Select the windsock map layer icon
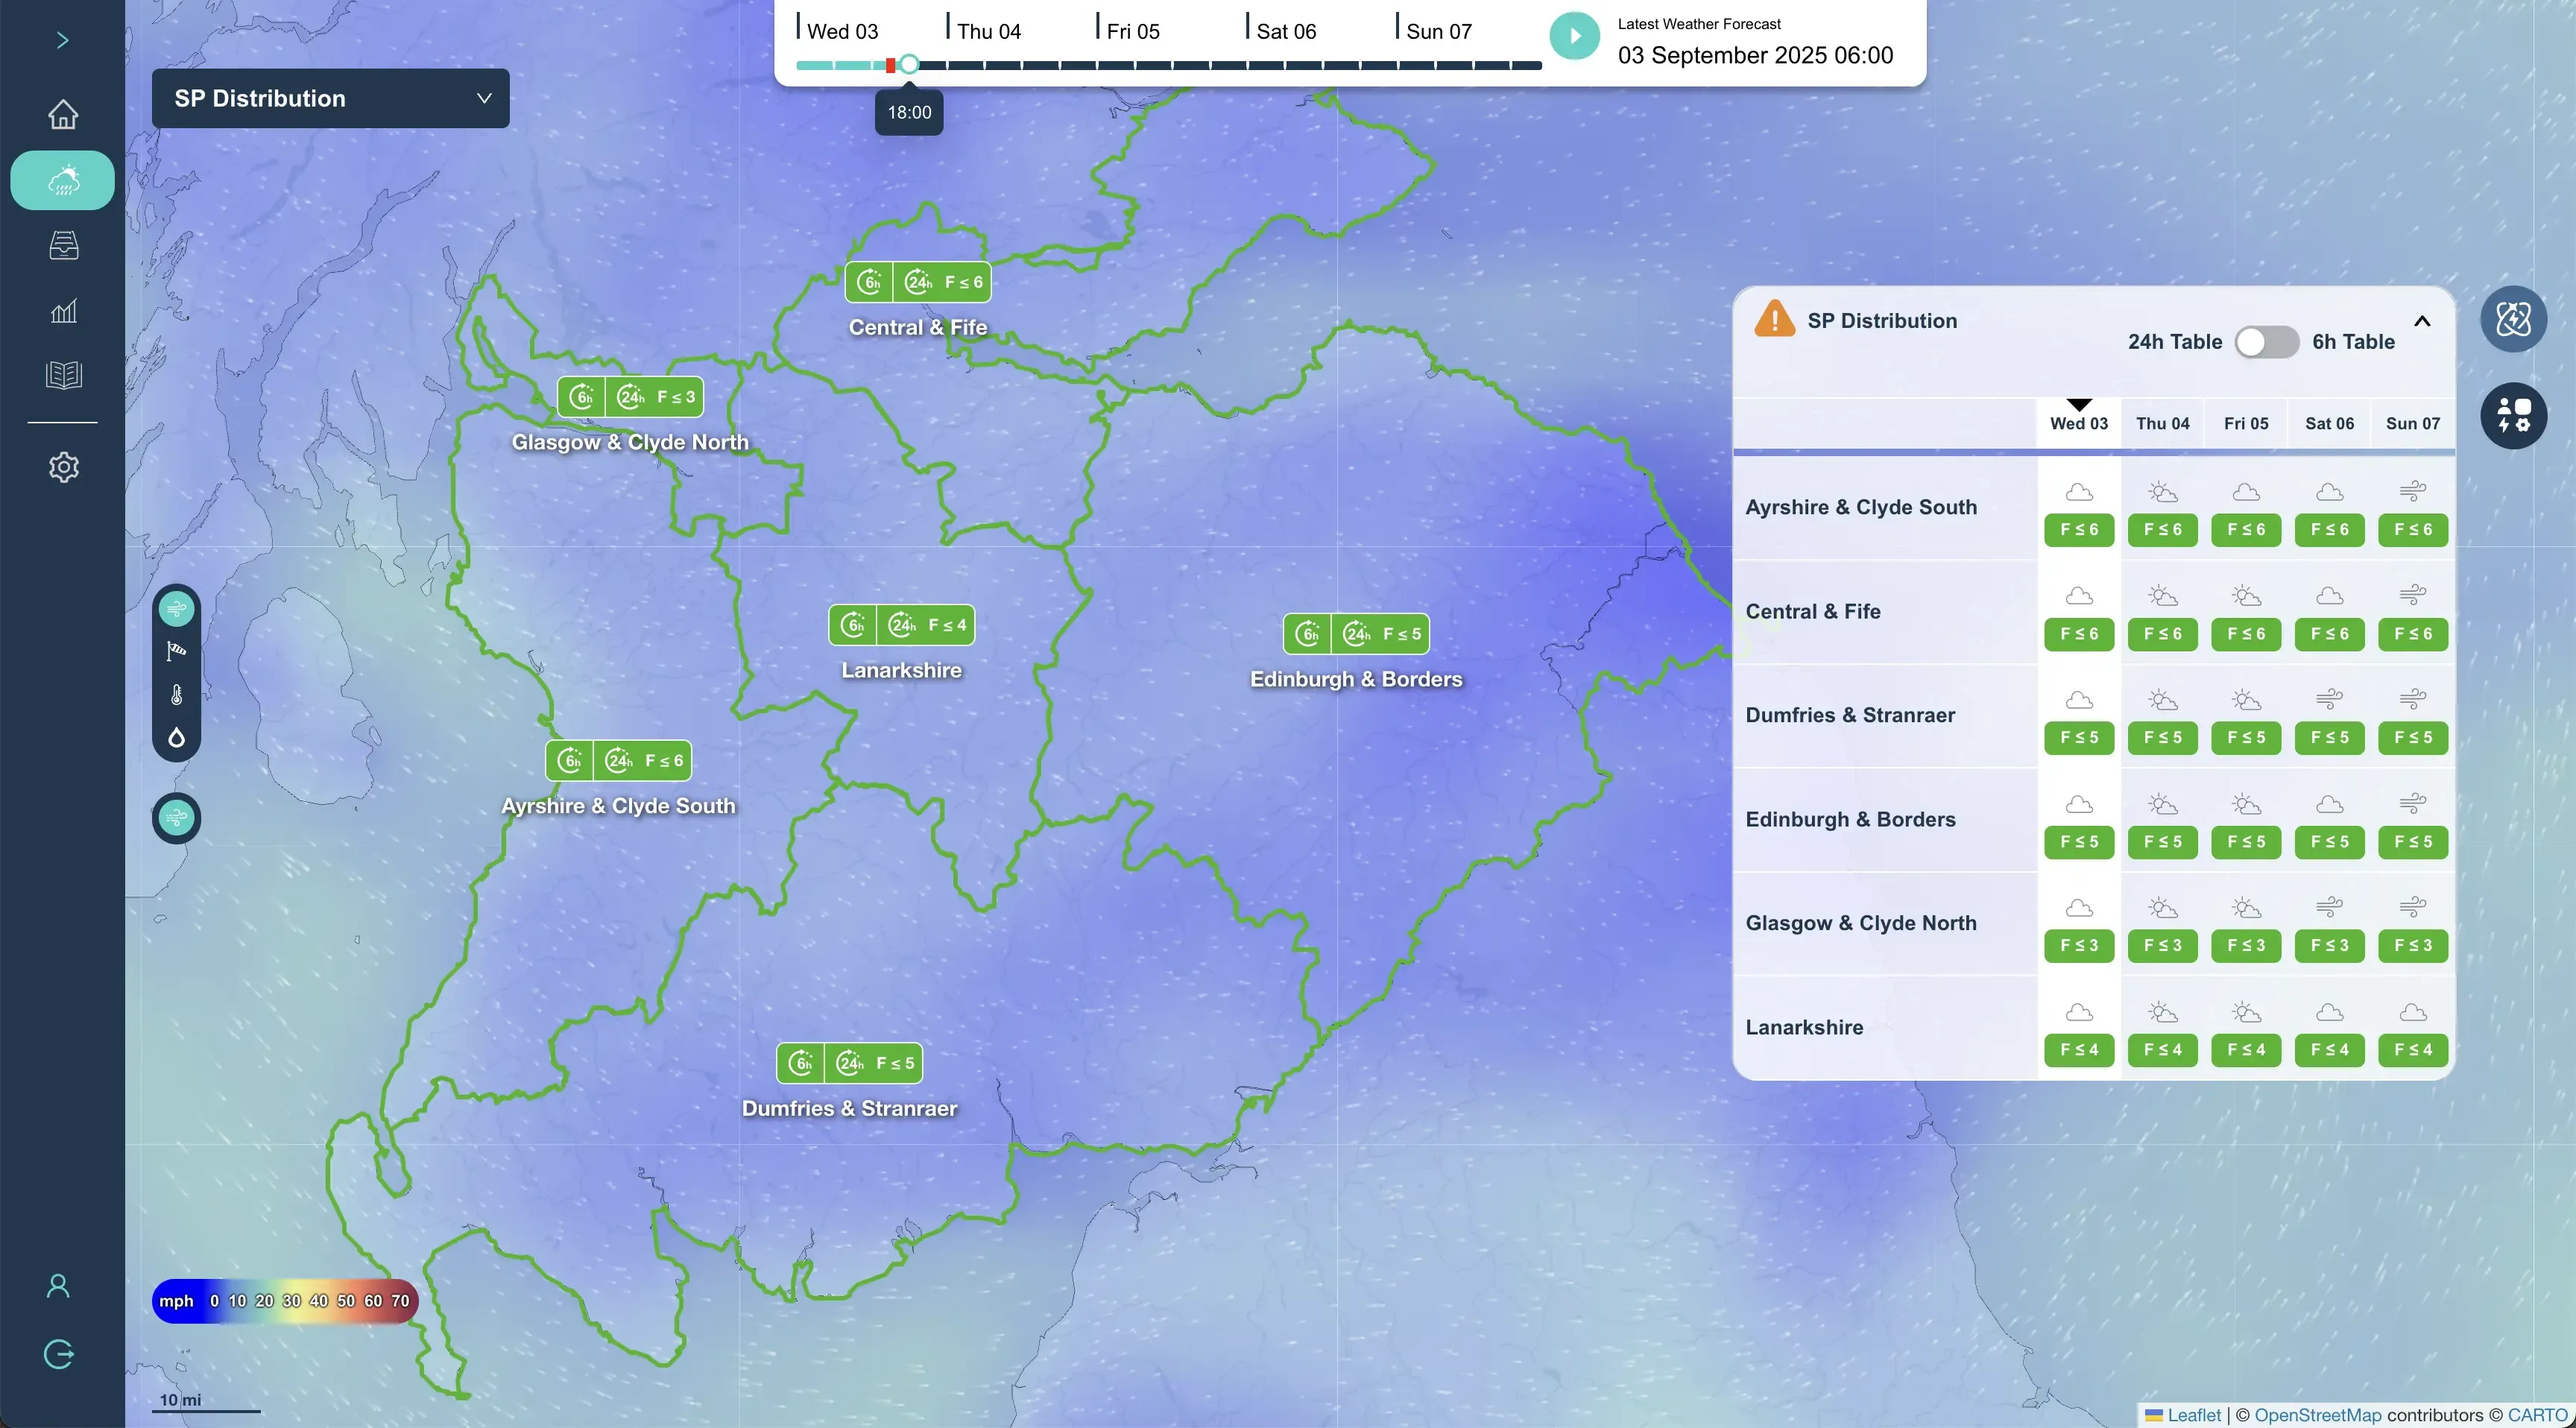Screen dimensions: 2576x1428 tap(176, 652)
